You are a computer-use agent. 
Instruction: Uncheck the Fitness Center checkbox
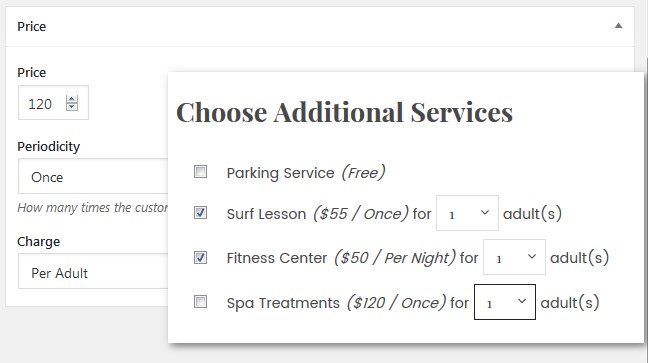[x=200, y=257]
